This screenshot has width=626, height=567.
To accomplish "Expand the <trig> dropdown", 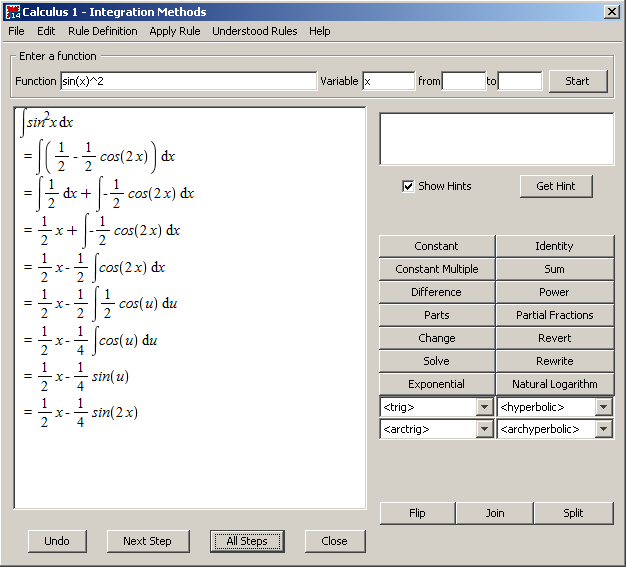I will [484, 407].
